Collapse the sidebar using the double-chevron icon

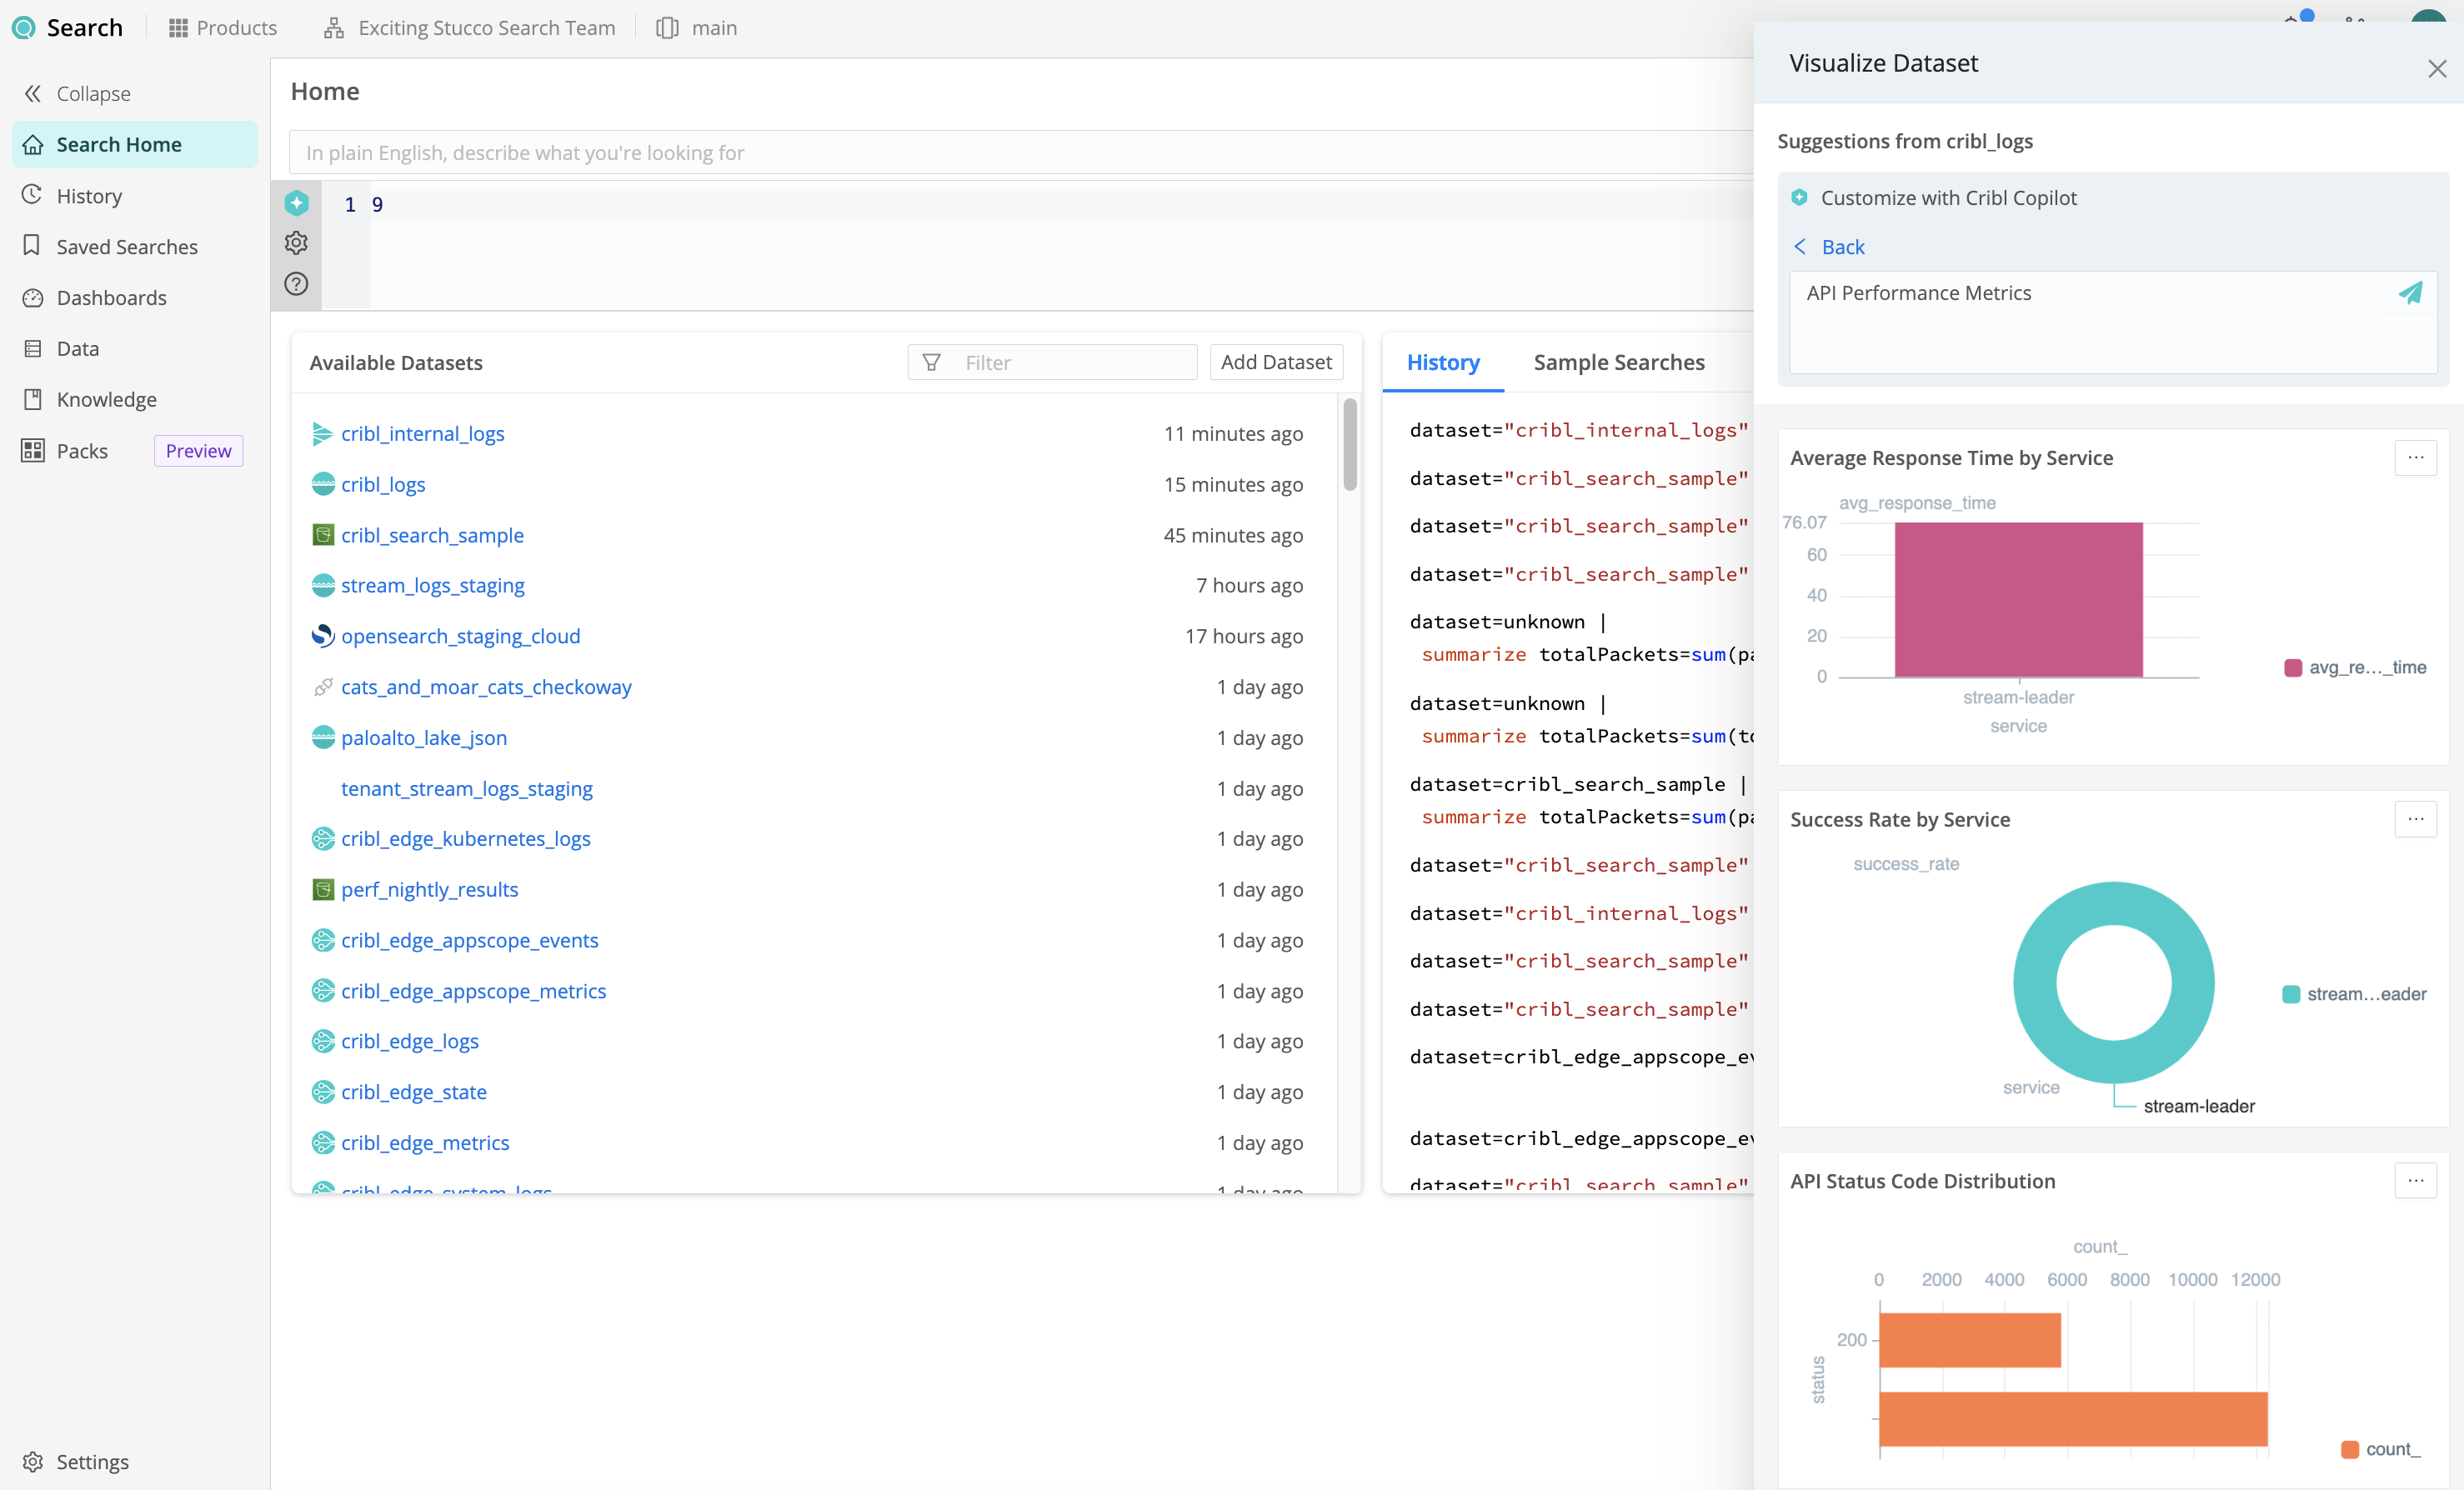pos(33,93)
